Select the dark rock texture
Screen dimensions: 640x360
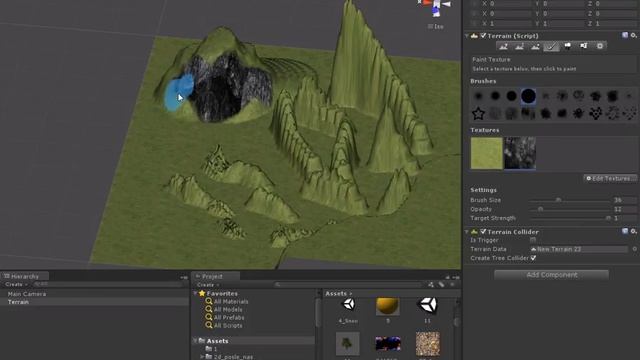click(520, 153)
